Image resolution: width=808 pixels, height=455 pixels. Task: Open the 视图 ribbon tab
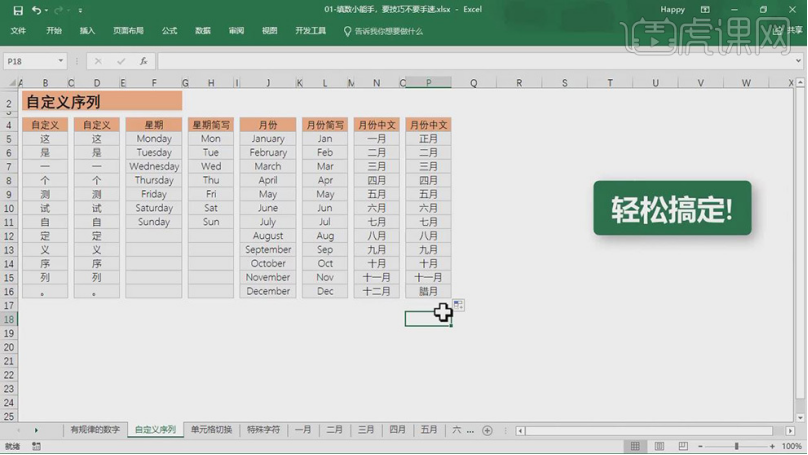(270, 31)
